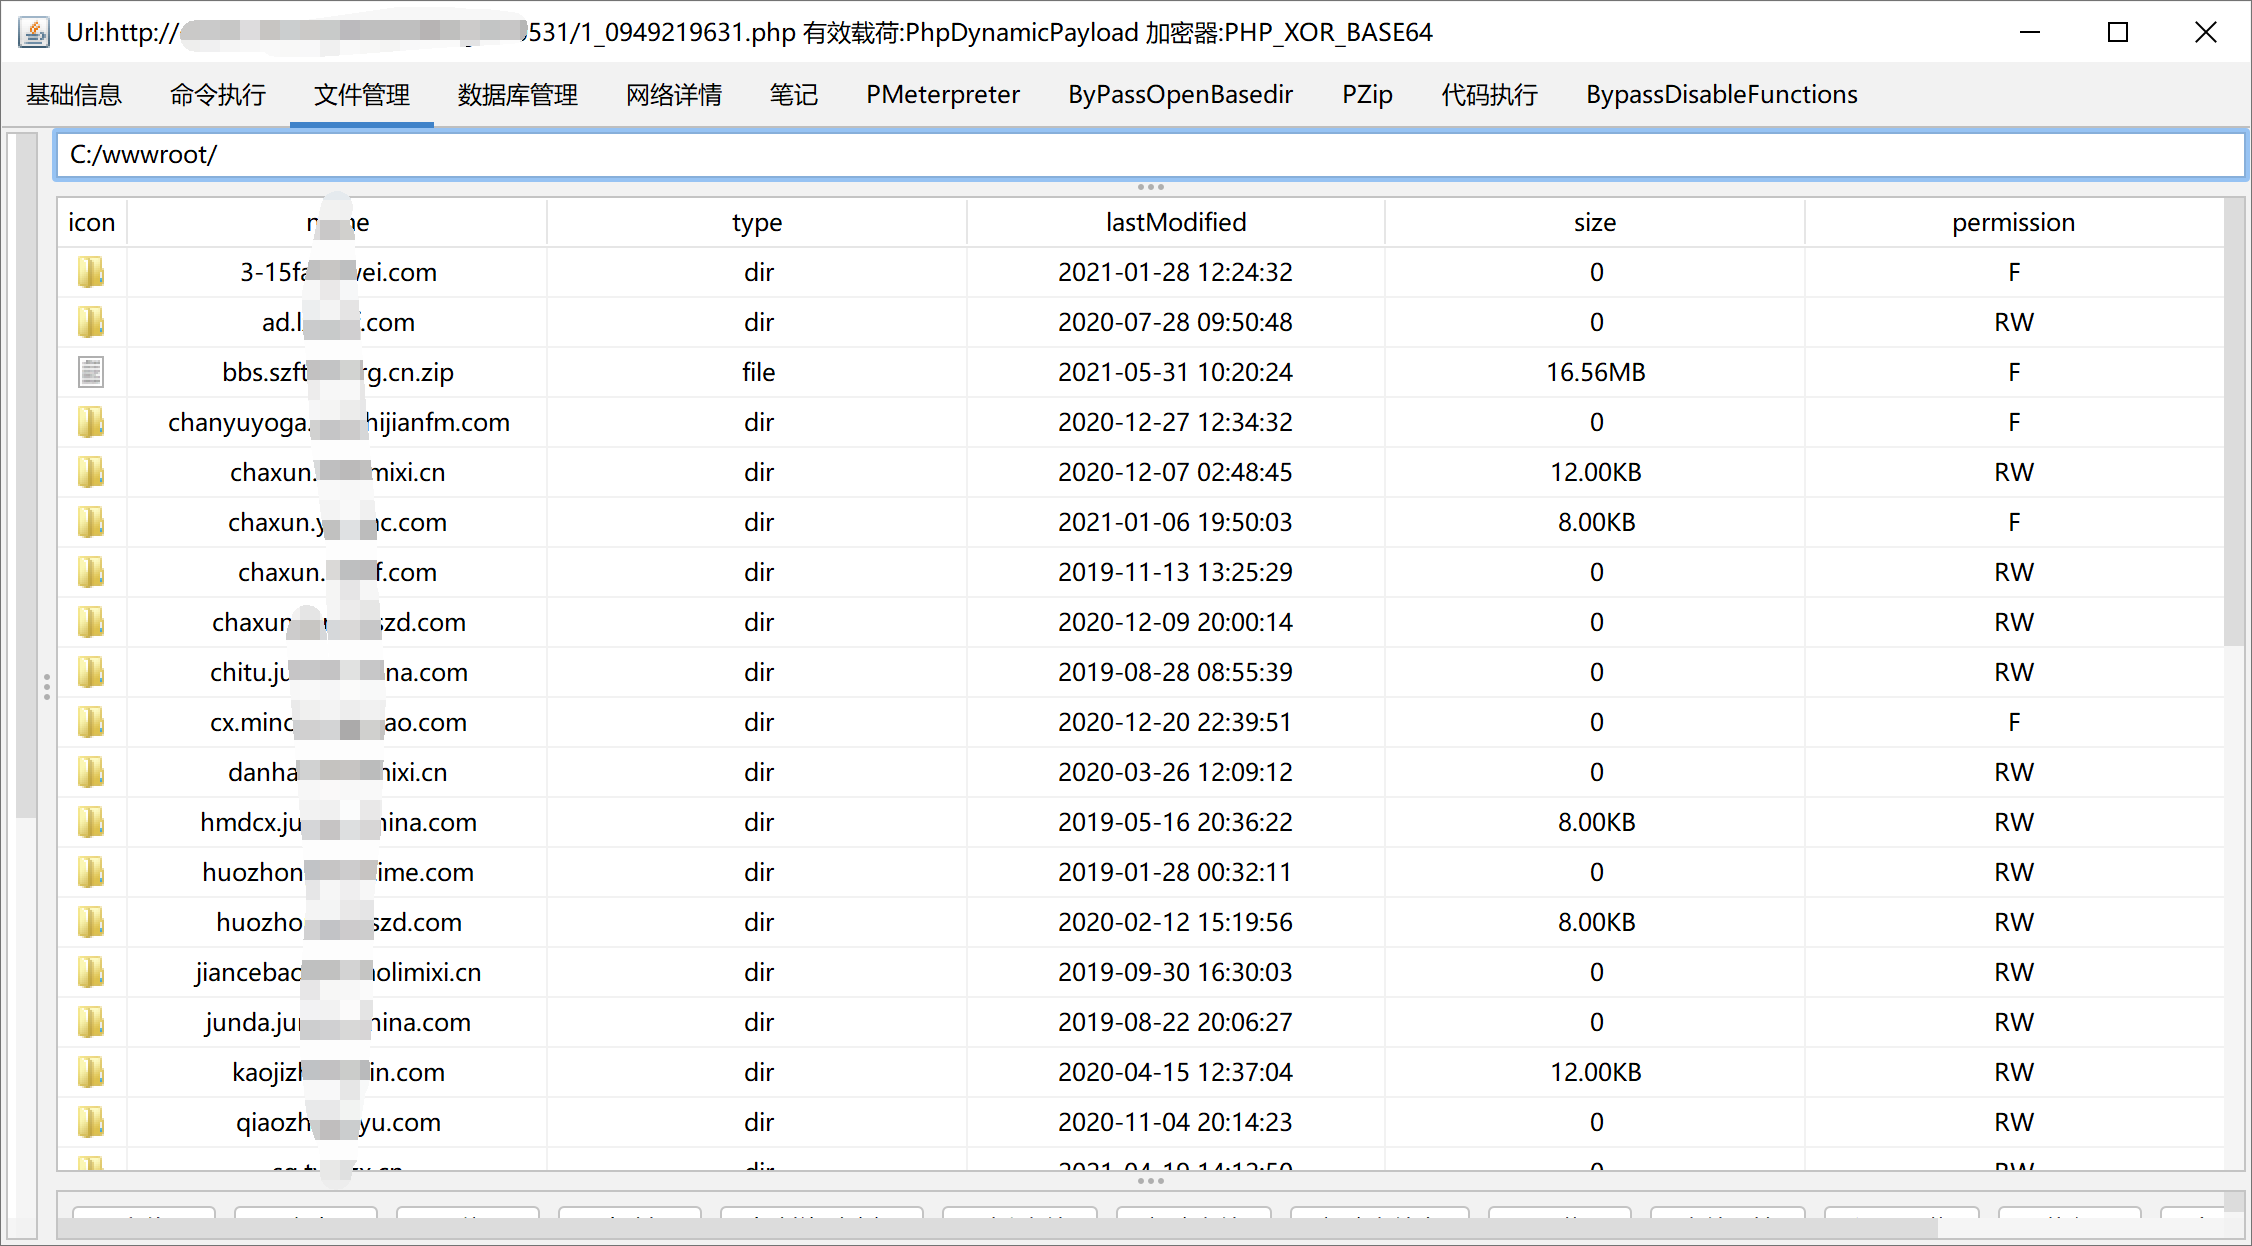Click the Java app icon in title bar
Screen dimensions: 2252x1246
(x=34, y=33)
